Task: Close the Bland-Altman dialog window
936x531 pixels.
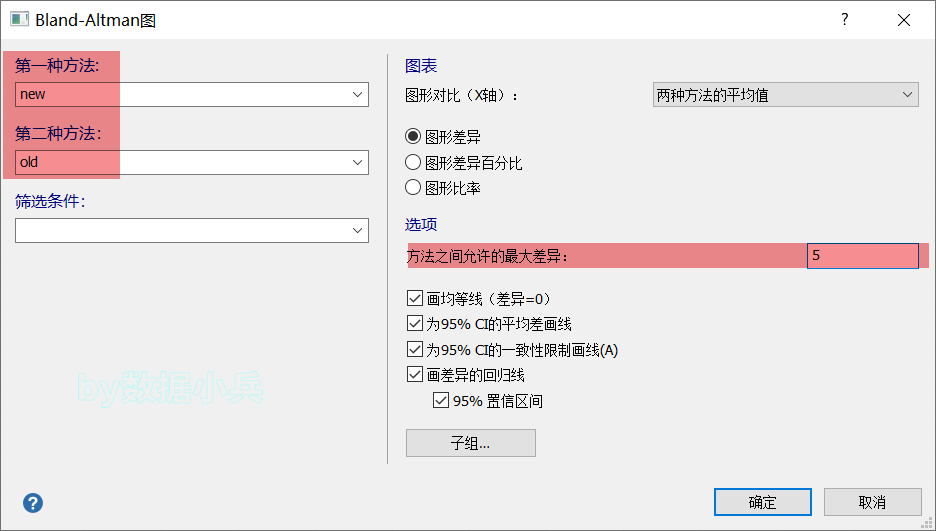Action: click(904, 19)
